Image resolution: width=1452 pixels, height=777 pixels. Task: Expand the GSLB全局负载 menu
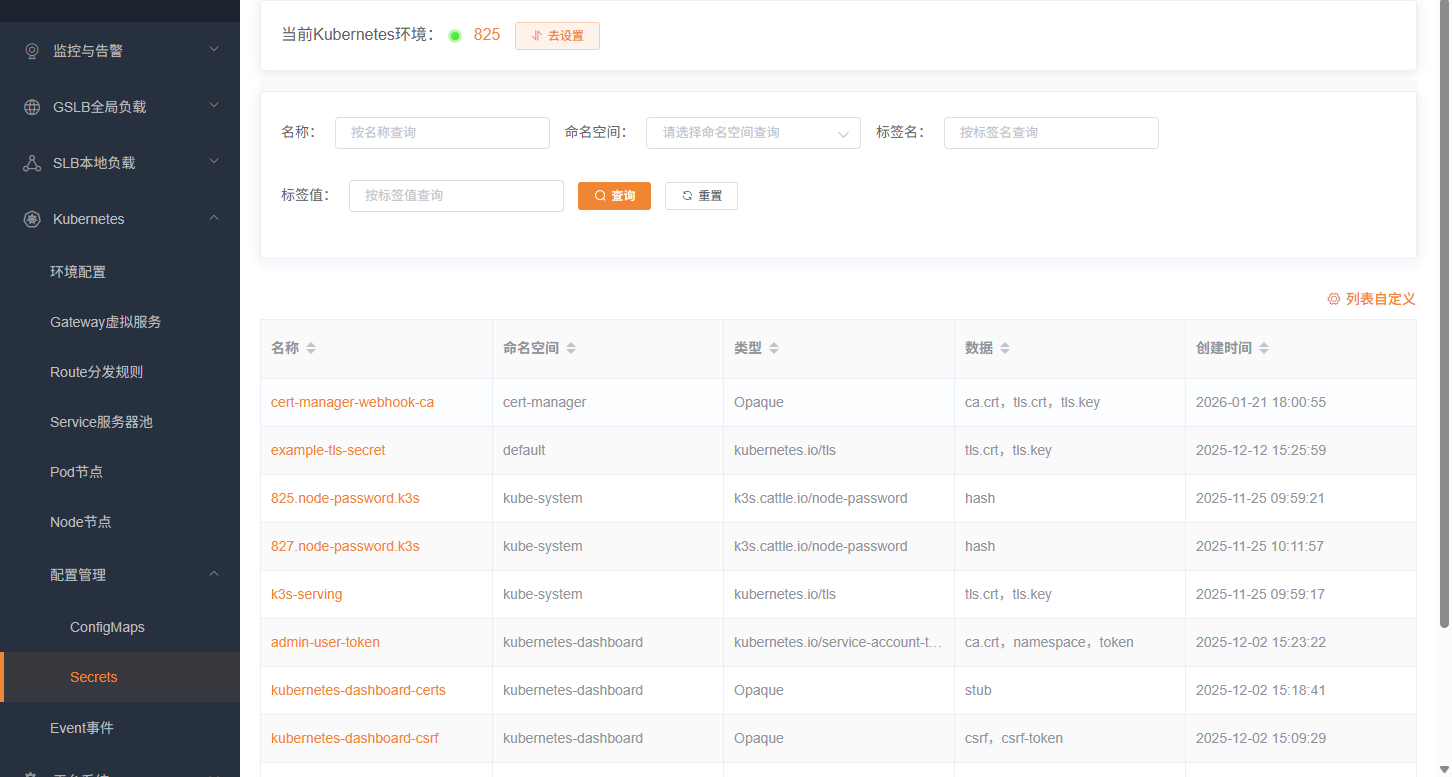(x=214, y=106)
